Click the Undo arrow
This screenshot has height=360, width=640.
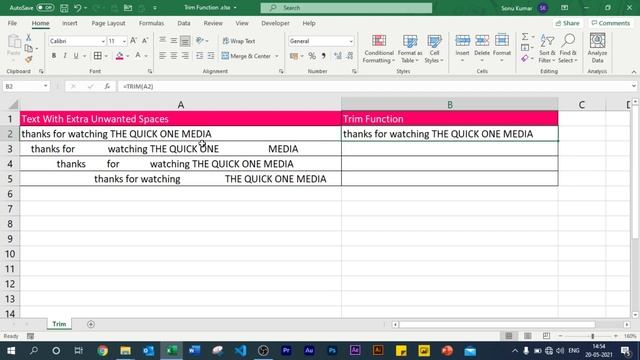pyautogui.click(x=78, y=8)
